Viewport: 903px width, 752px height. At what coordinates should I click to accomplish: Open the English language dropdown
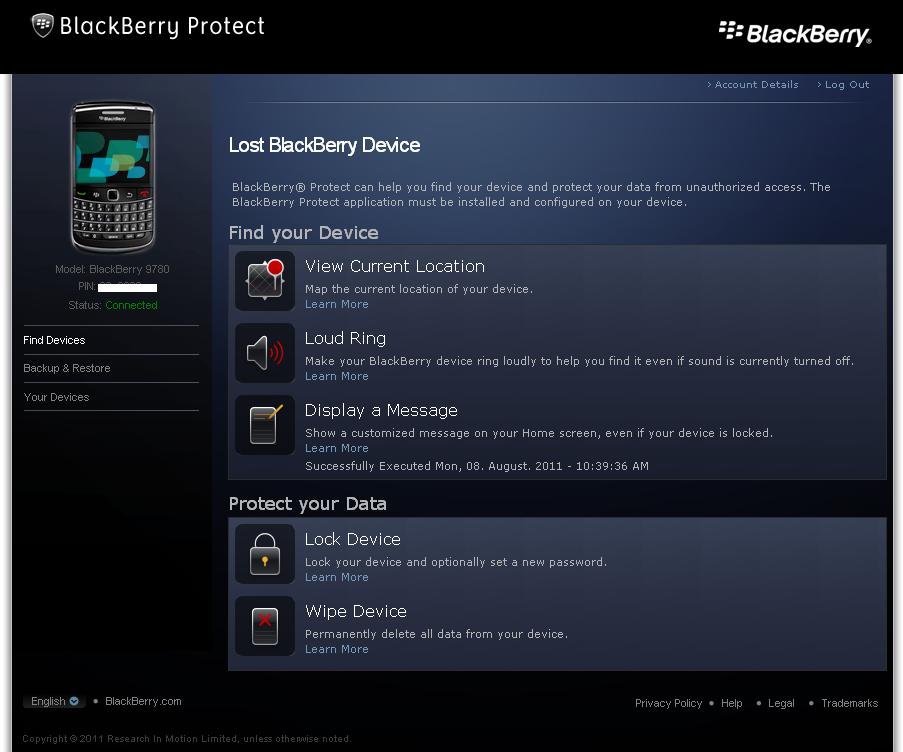55,701
